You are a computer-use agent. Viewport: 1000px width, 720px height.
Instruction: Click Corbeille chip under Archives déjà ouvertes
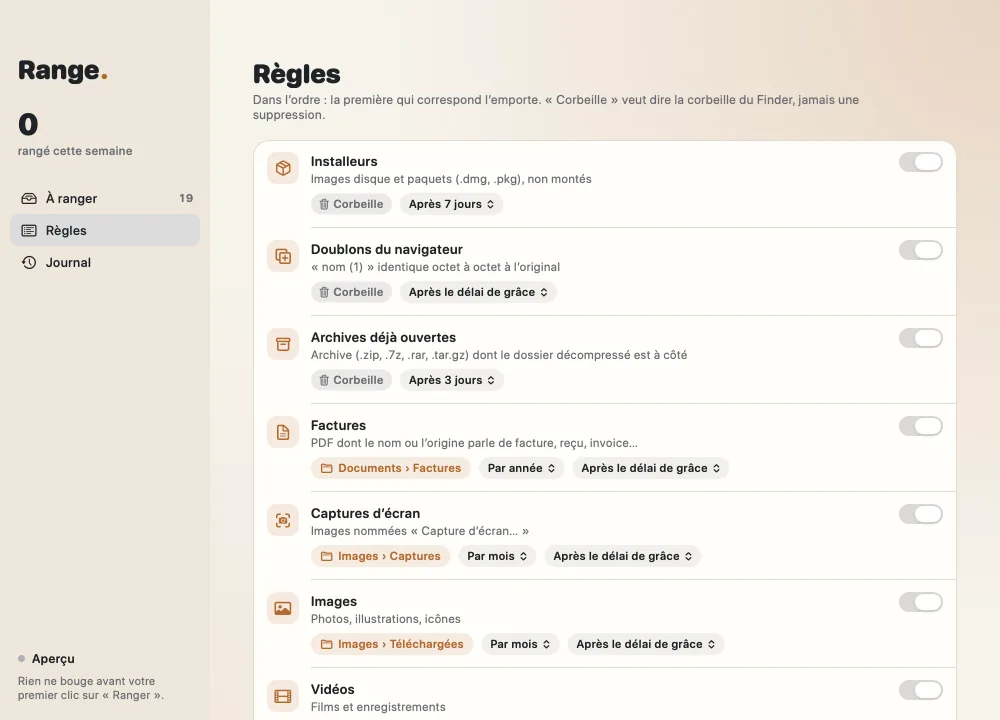coord(351,380)
